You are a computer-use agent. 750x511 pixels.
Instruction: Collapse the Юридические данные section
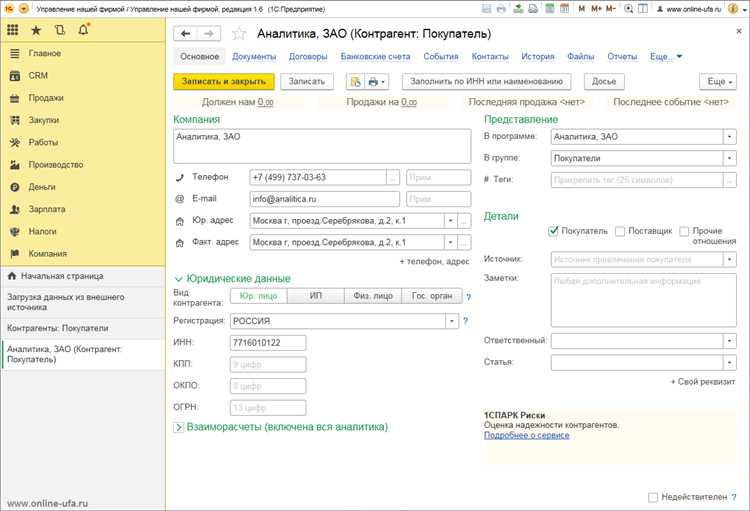pos(178,279)
